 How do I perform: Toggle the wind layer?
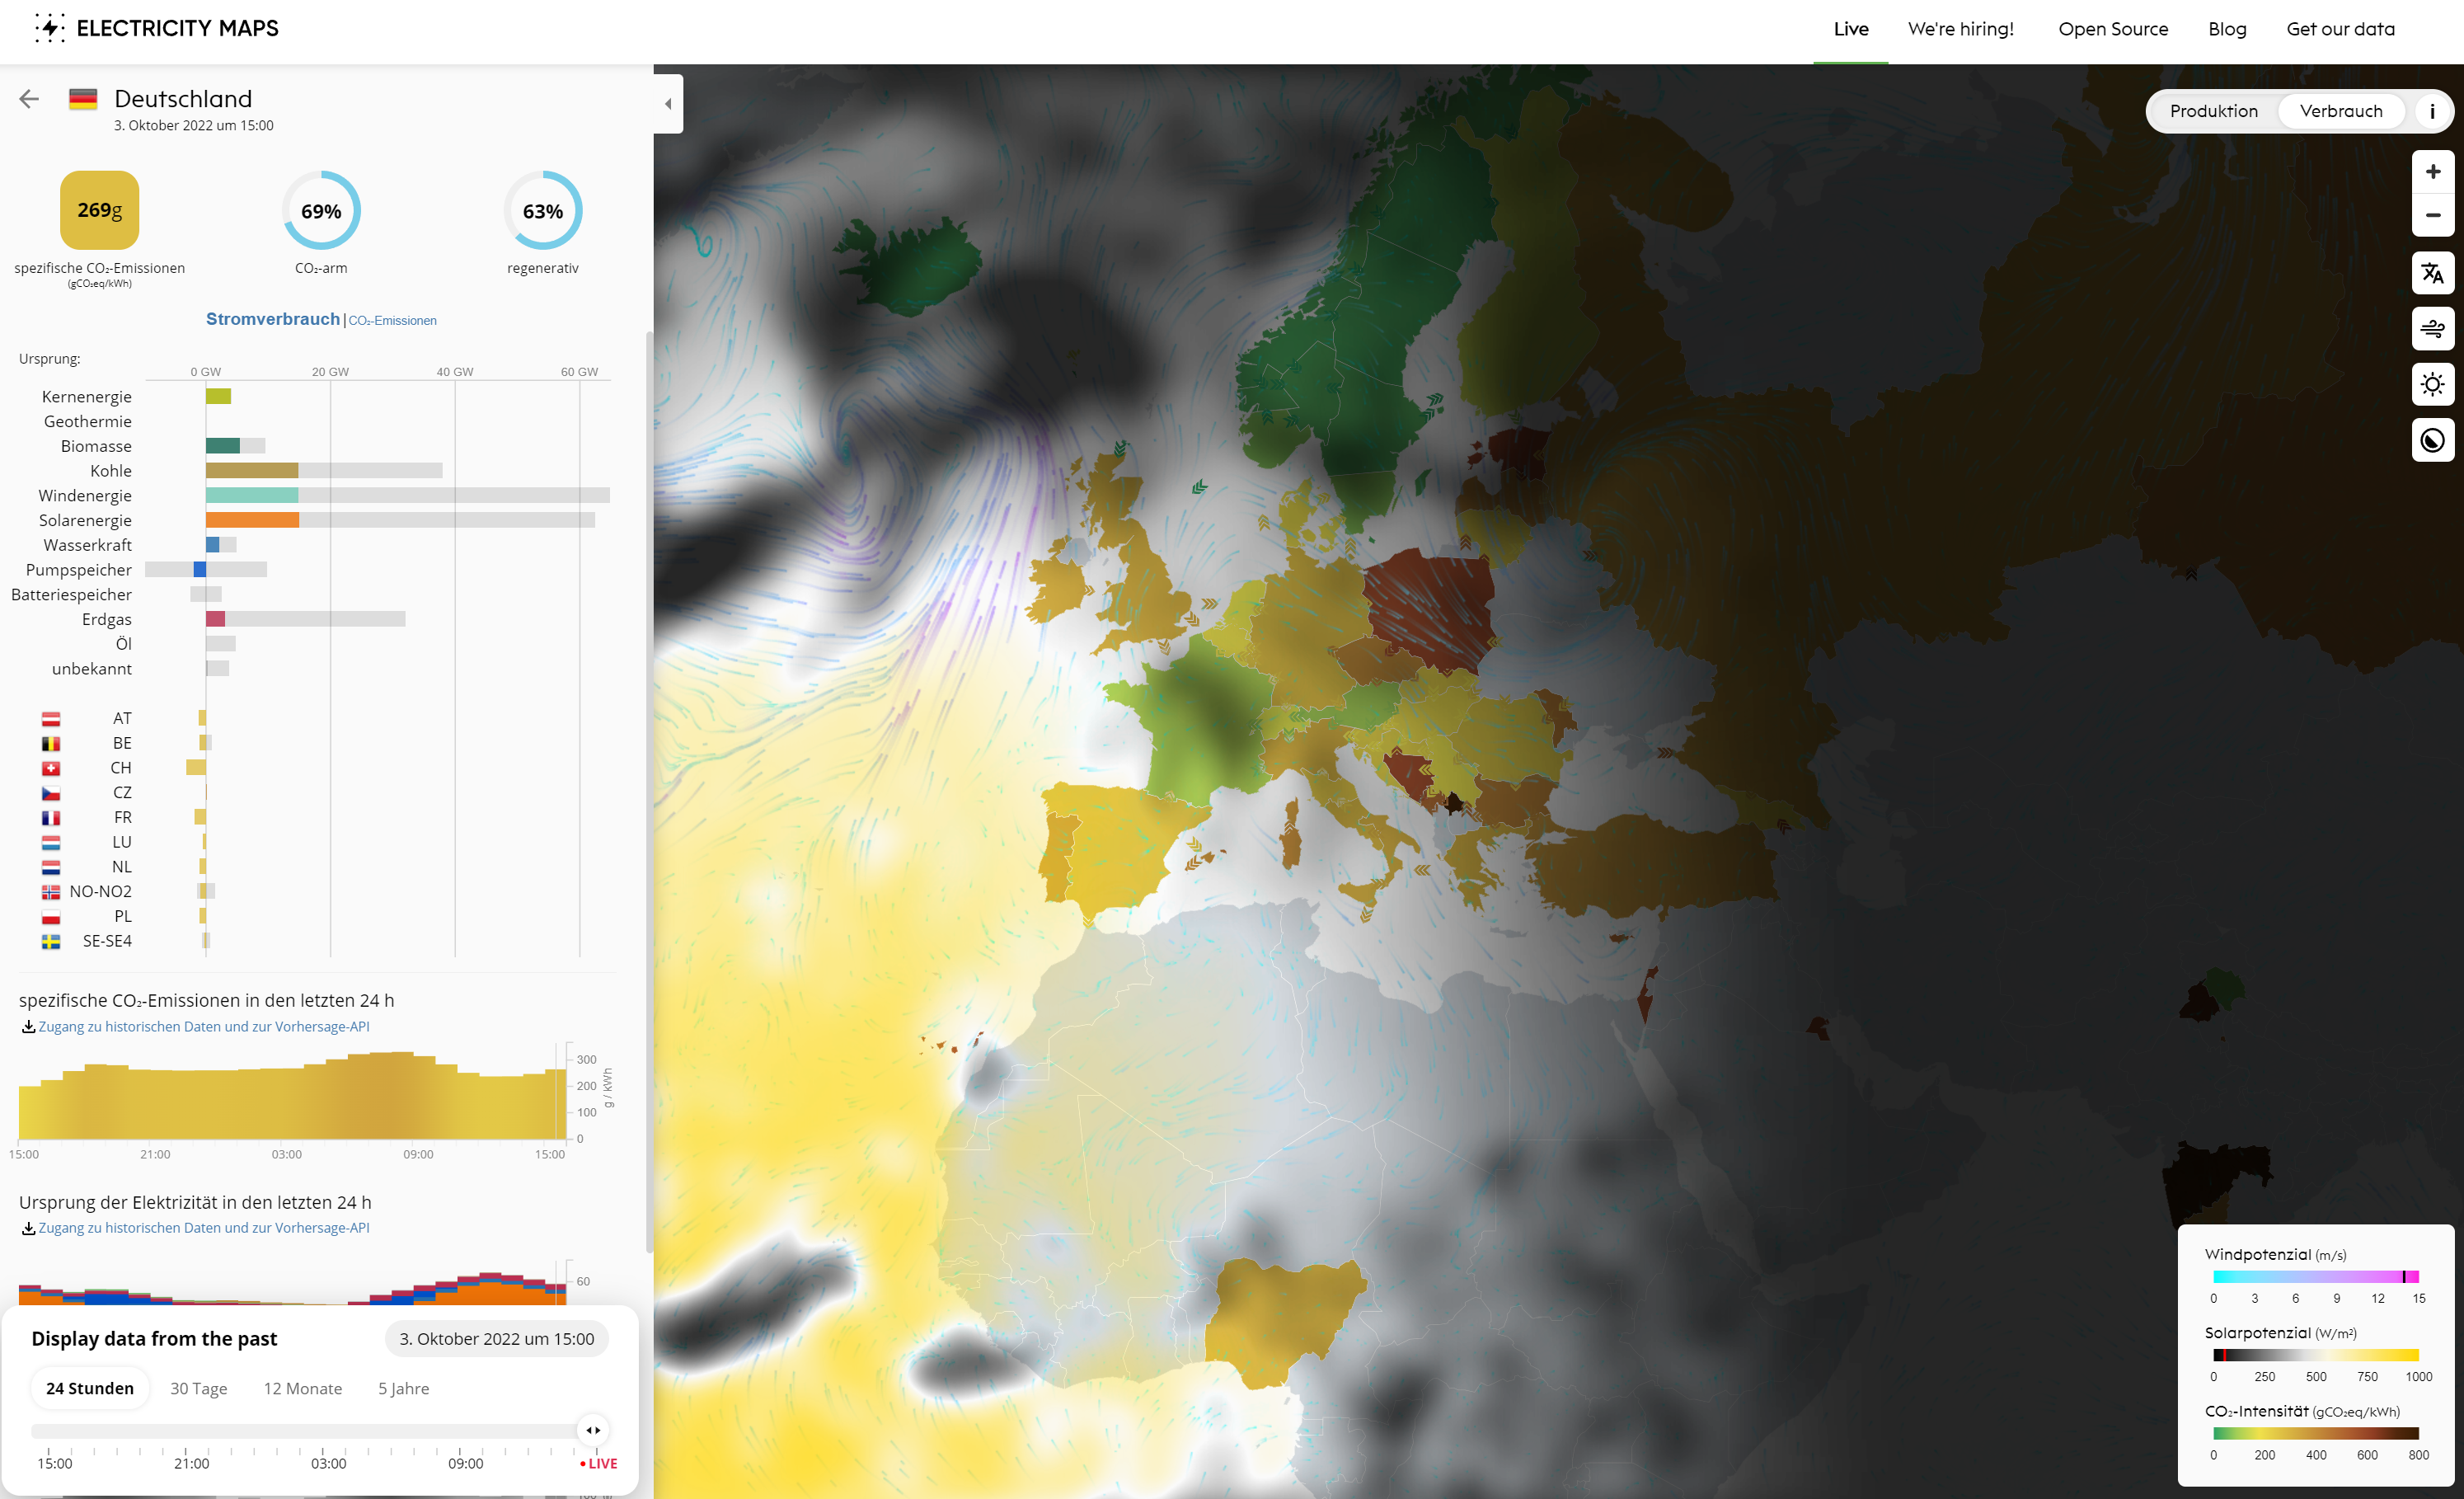pyautogui.click(x=2432, y=329)
